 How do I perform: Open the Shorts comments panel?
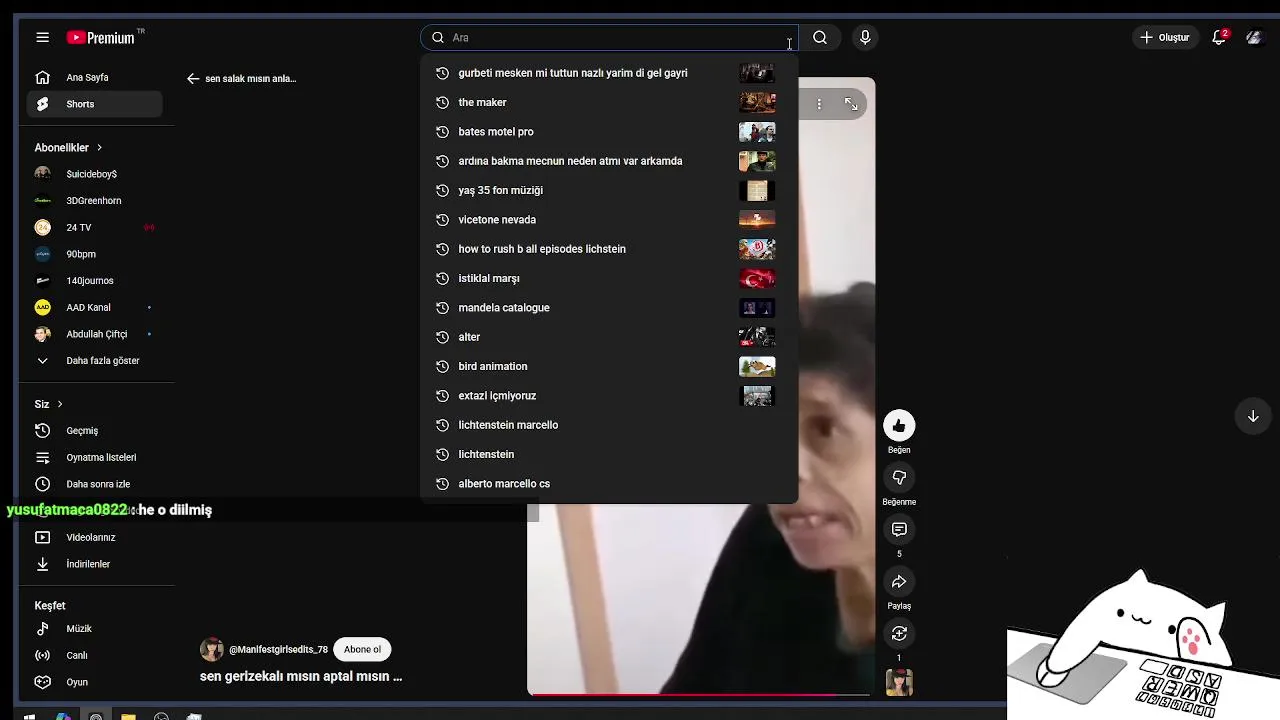899,530
